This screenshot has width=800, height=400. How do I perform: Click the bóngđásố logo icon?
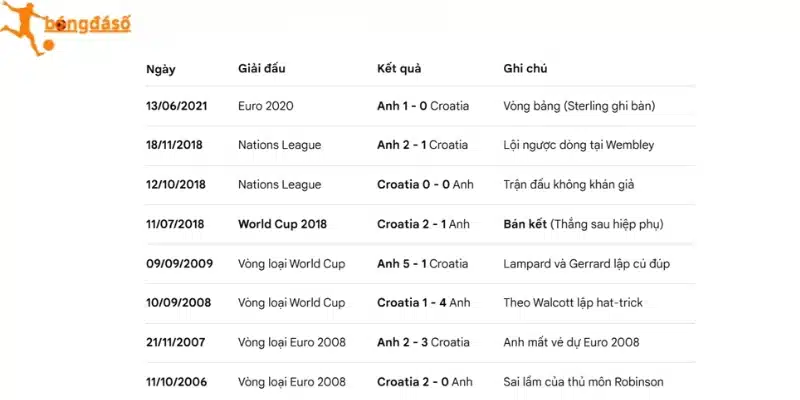click(x=65, y=28)
